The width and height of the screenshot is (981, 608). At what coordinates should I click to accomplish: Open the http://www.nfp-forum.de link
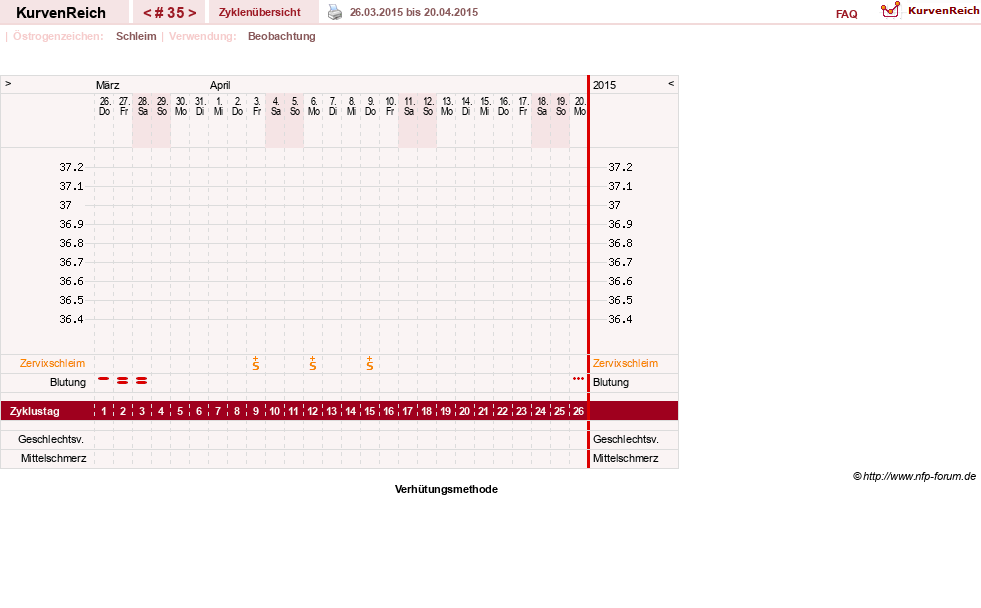[919, 476]
